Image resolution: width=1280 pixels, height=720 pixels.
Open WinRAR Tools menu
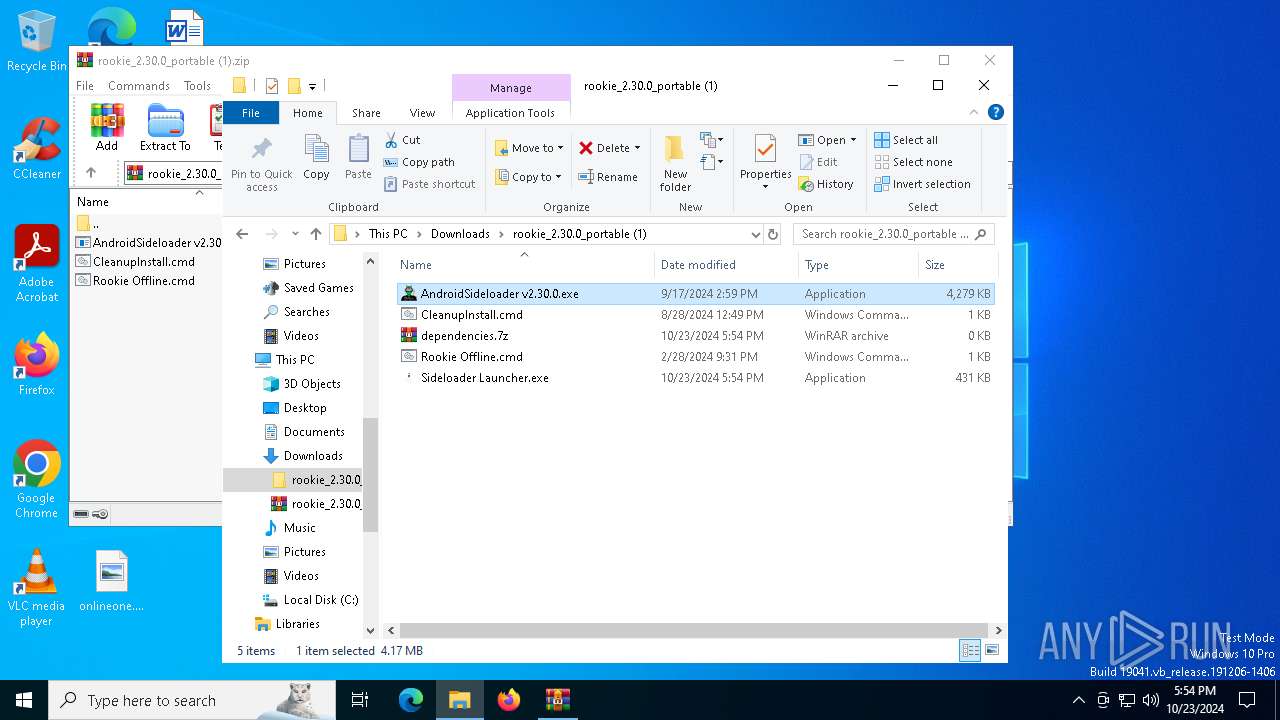[197, 86]
